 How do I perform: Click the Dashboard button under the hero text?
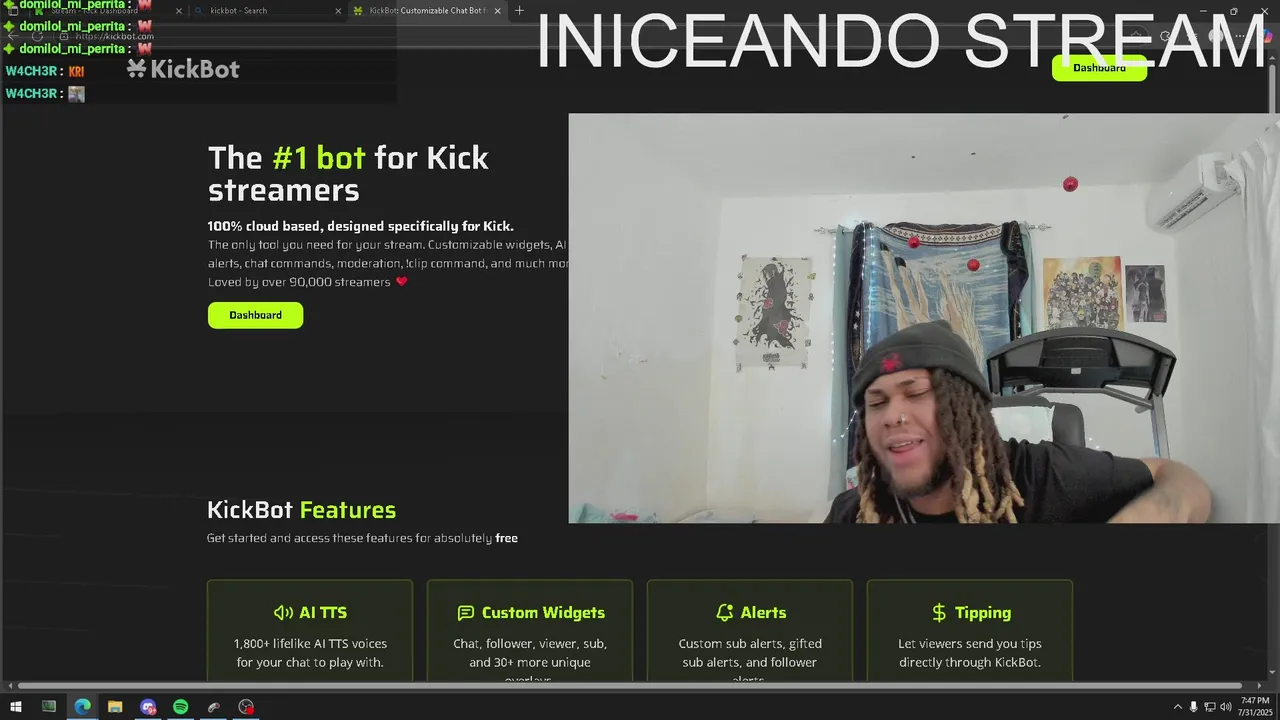click(x=255, y=315)
